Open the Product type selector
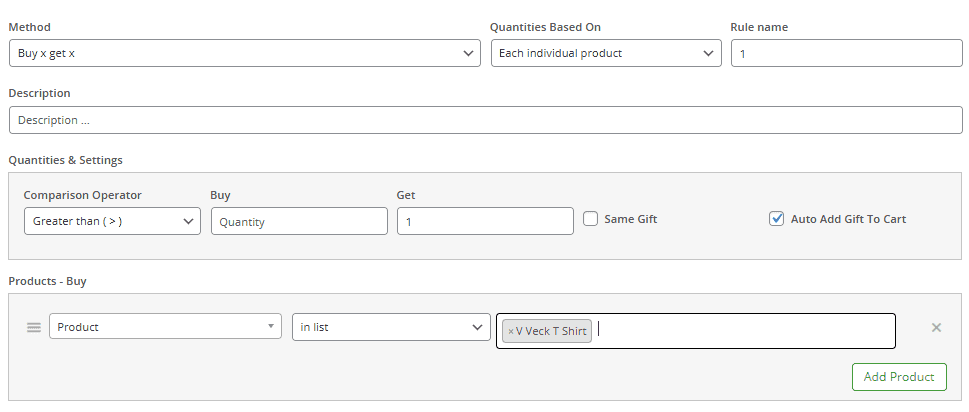Image resolution: width=969 pixels, height=412 pixels. (165, 327)
